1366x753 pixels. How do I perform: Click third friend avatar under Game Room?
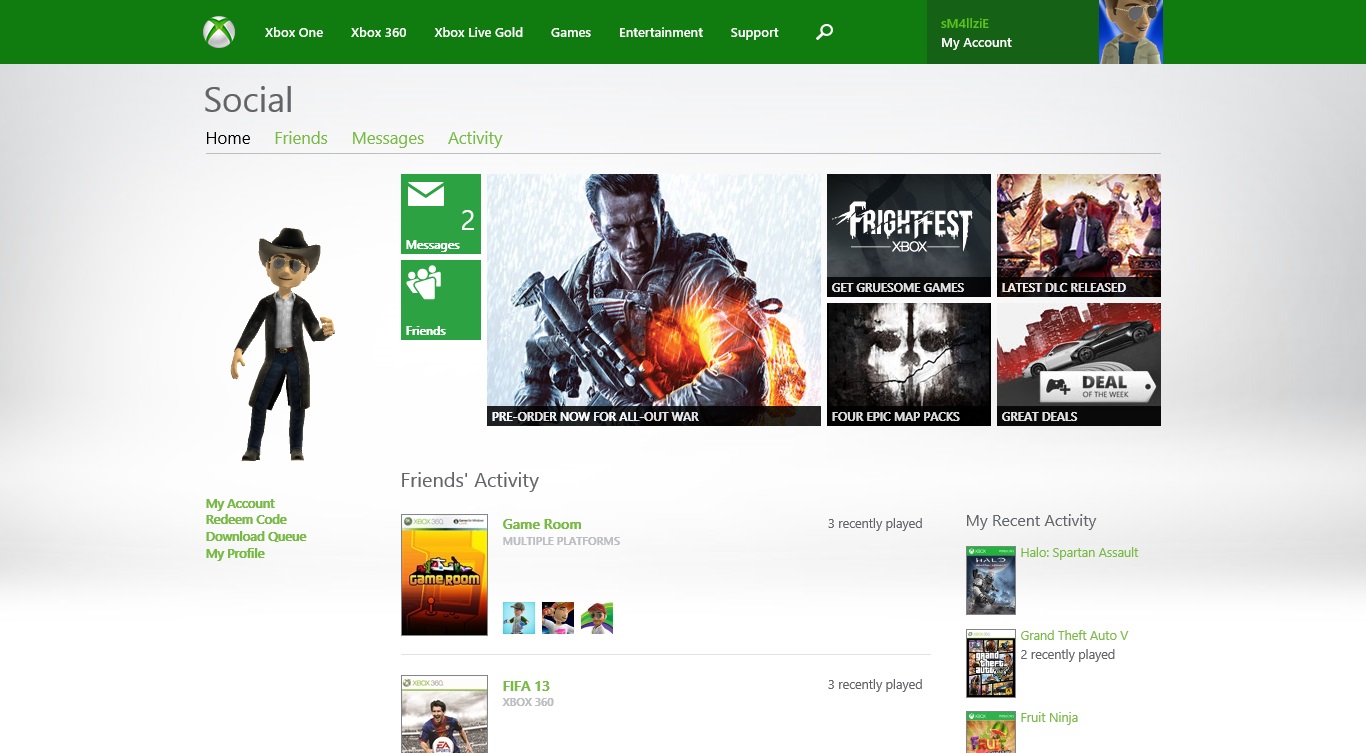pyautogui.click(x=597, y=618)
